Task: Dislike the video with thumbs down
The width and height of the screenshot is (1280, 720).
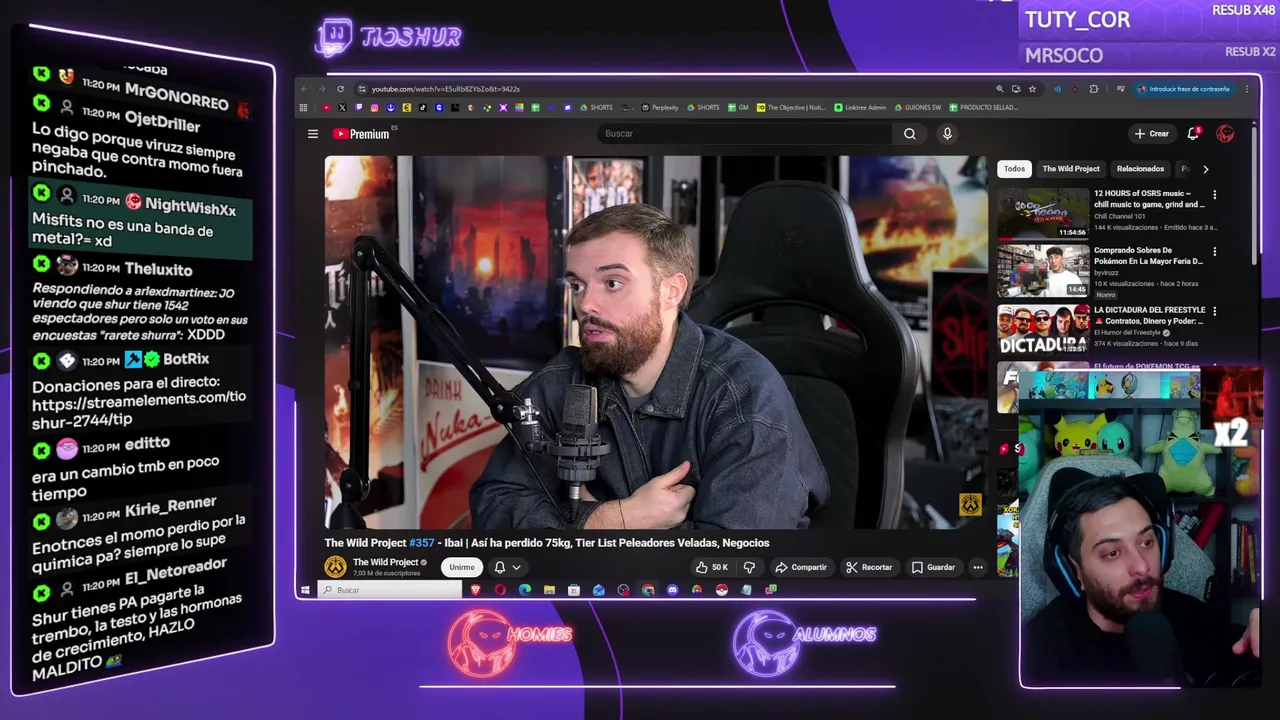Action: (749, 568)
